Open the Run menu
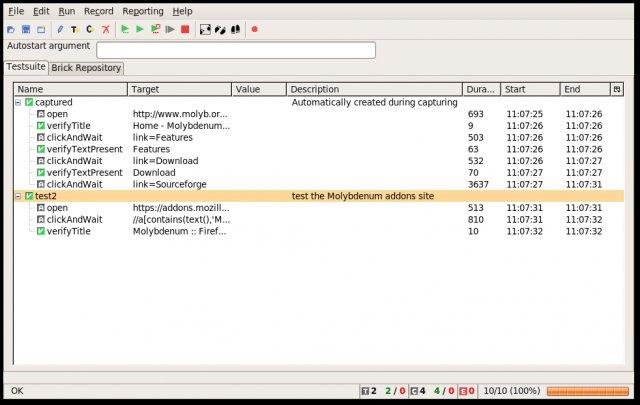The image size is (640, 405). [67, 11]
